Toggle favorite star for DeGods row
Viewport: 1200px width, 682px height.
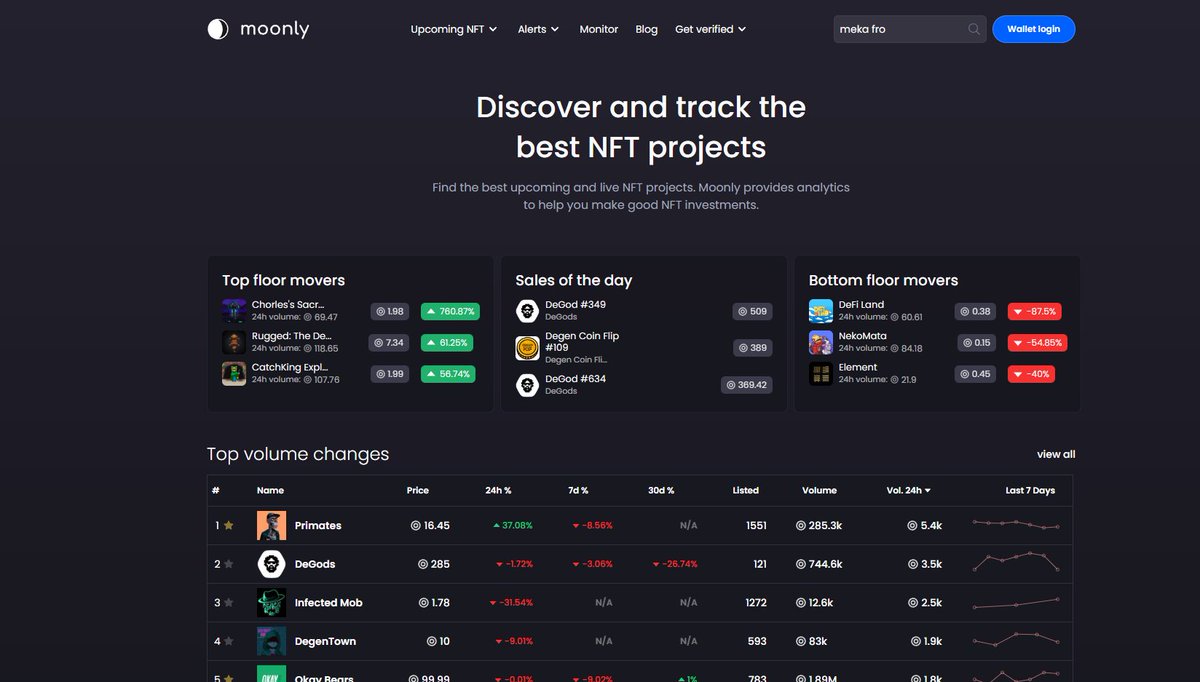click(x=229, y=564)
